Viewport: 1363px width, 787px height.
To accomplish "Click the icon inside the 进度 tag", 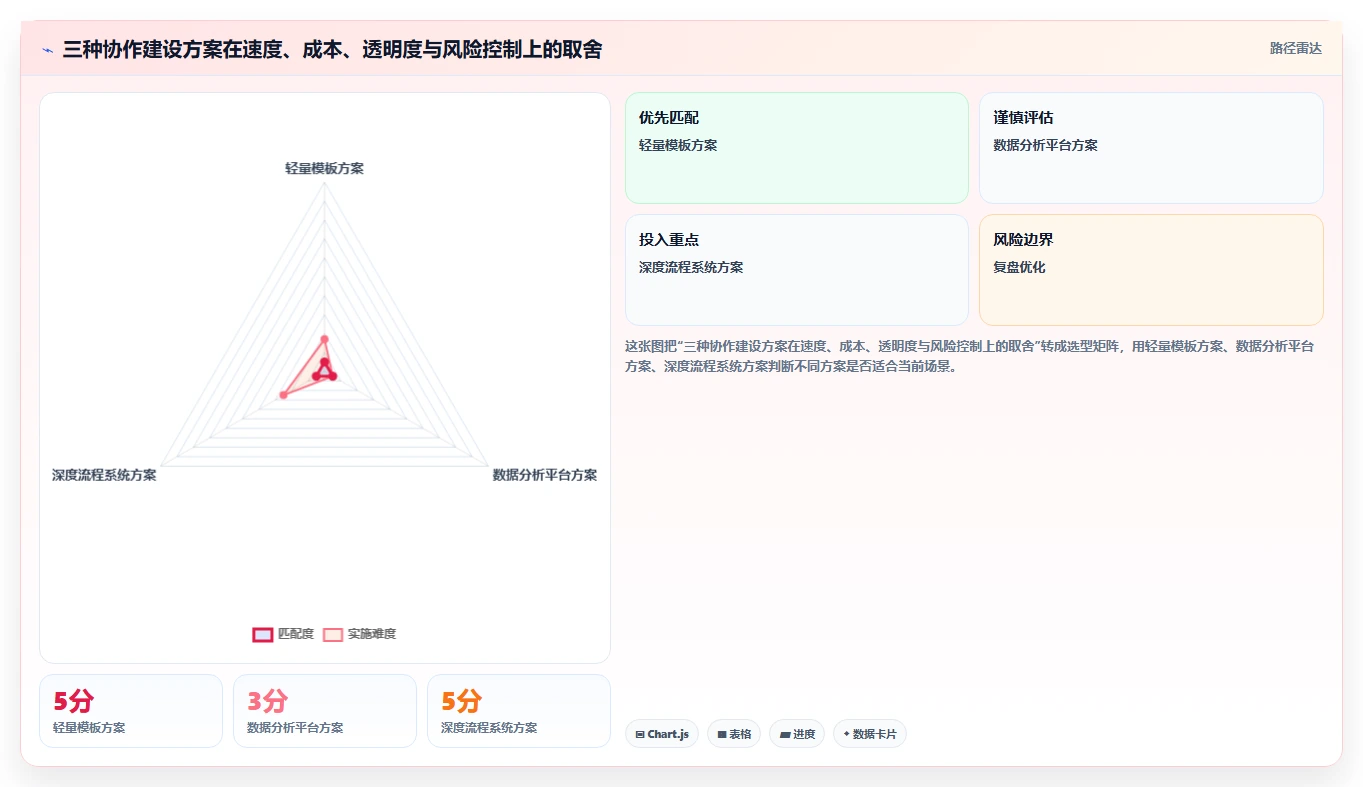I will coord(785,734).
